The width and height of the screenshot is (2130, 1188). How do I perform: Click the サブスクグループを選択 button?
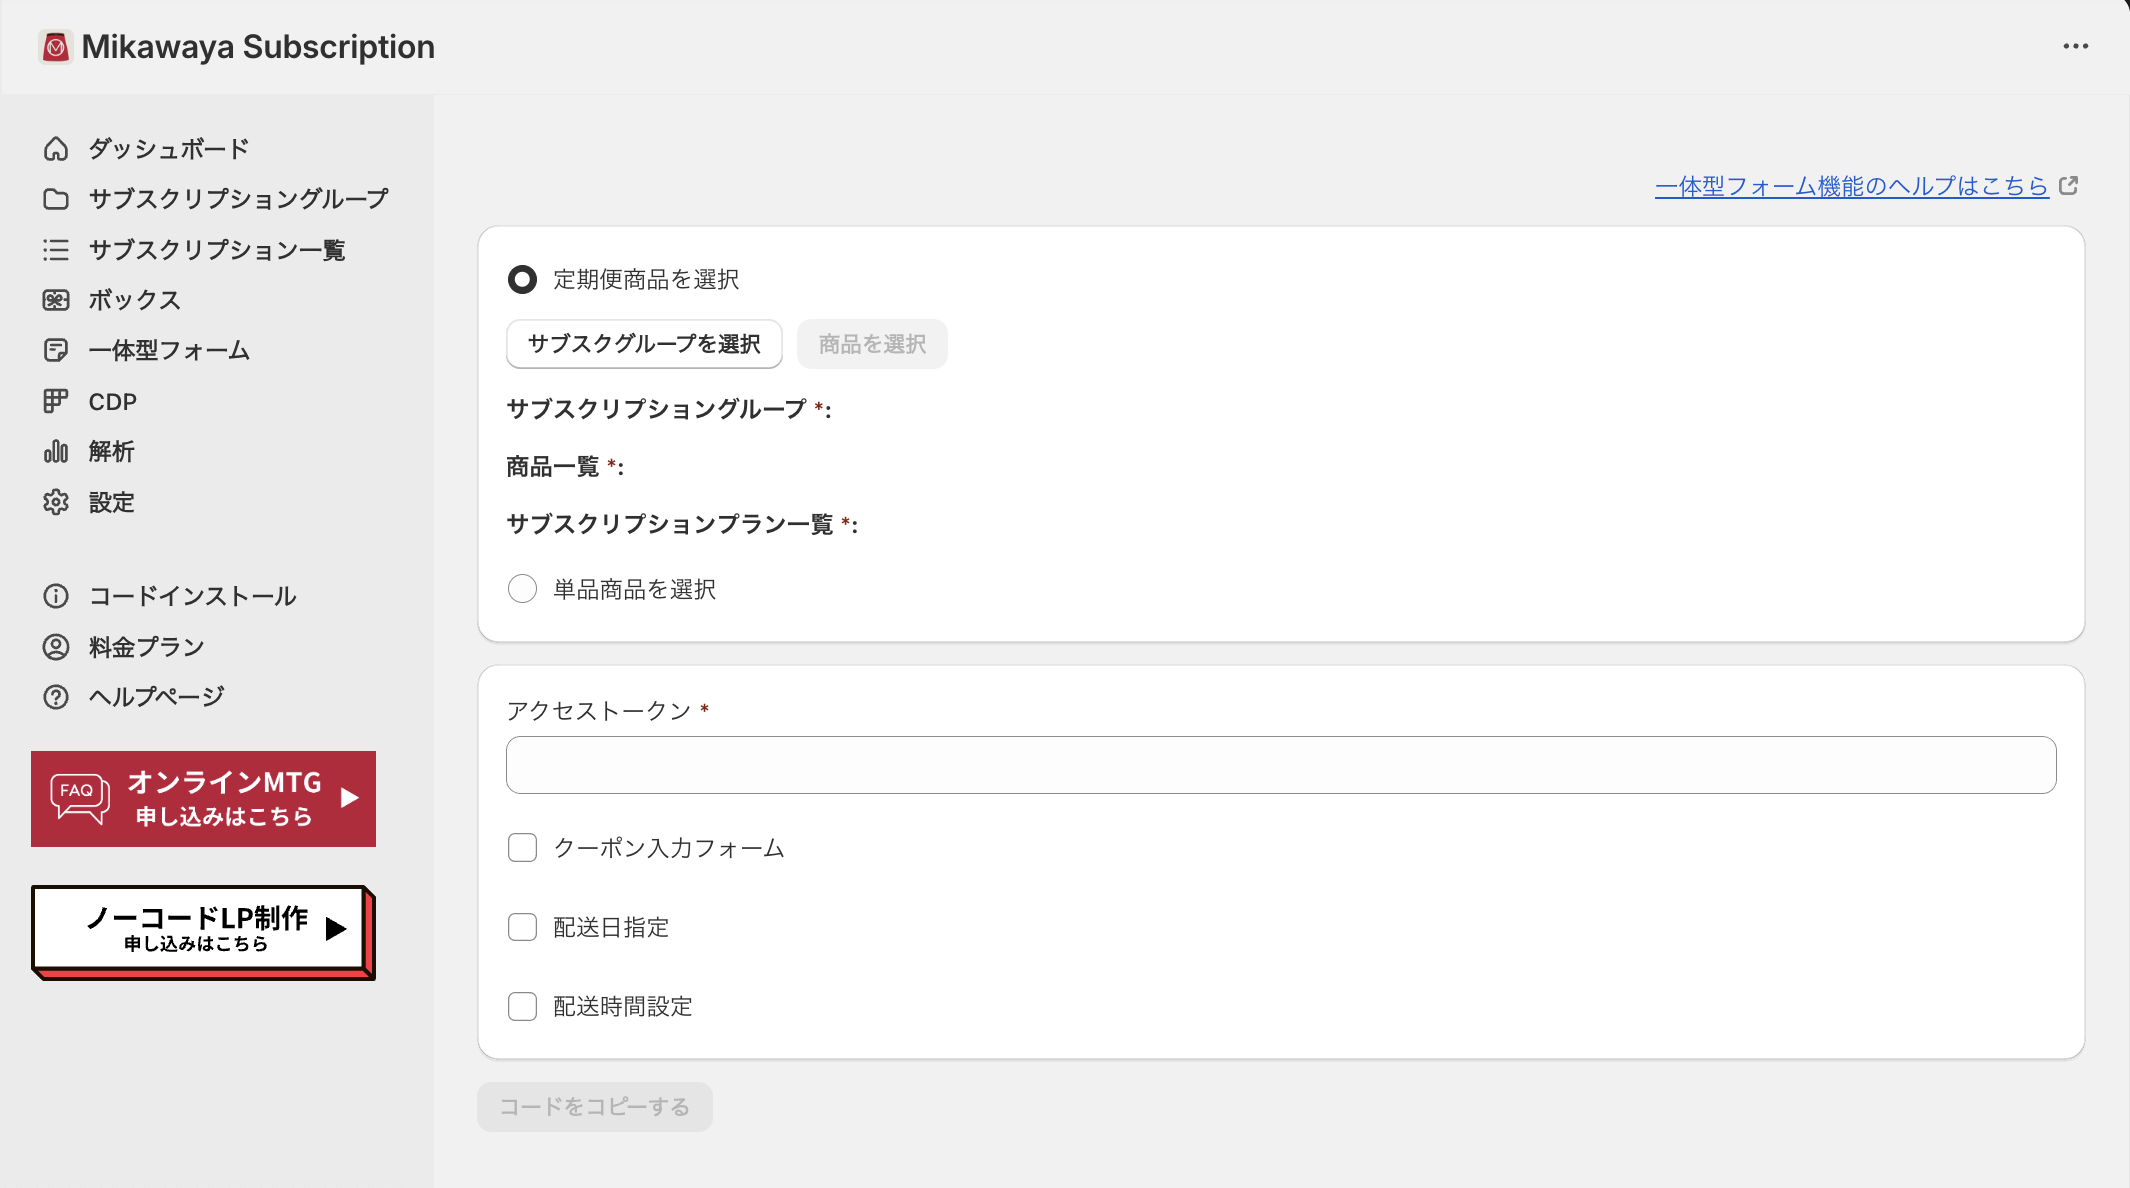[644, 344]
